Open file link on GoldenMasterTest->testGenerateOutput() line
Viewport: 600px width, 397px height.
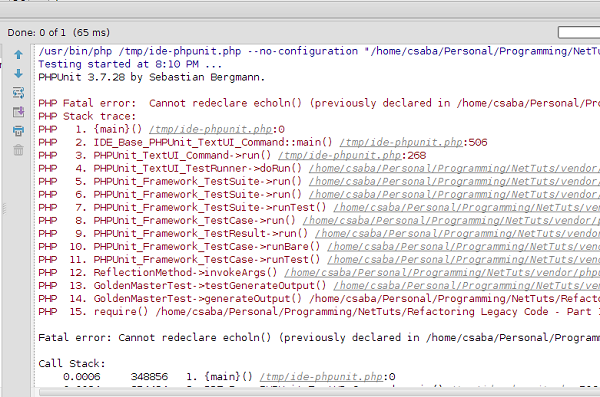coord(466,286)
